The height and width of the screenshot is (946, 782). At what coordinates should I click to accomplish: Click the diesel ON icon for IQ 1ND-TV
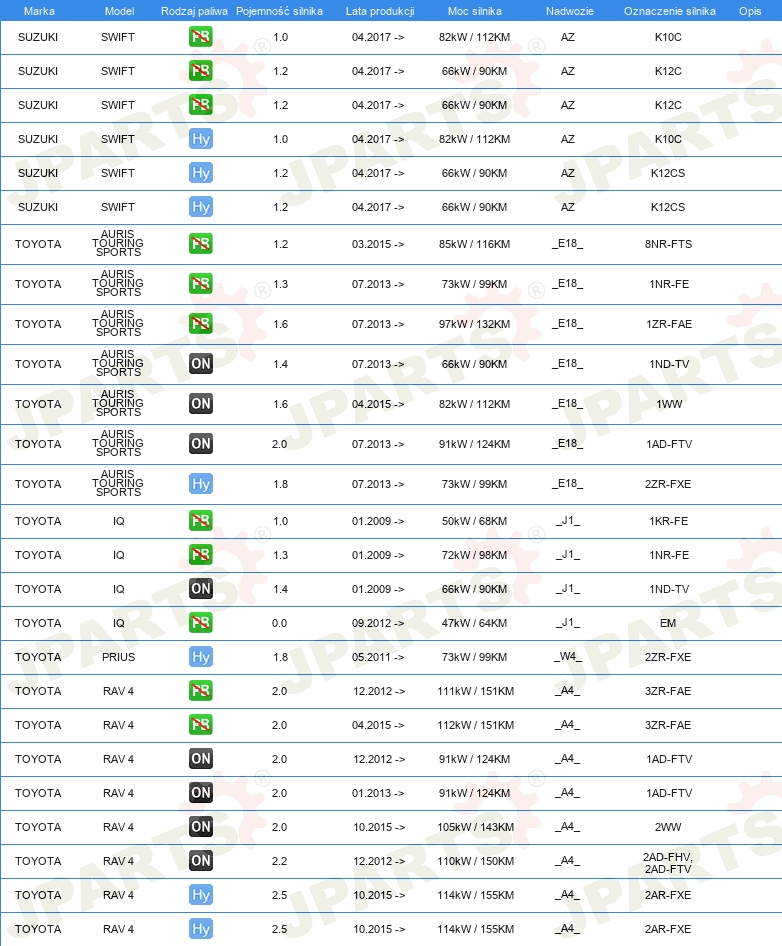coord(200,589)
